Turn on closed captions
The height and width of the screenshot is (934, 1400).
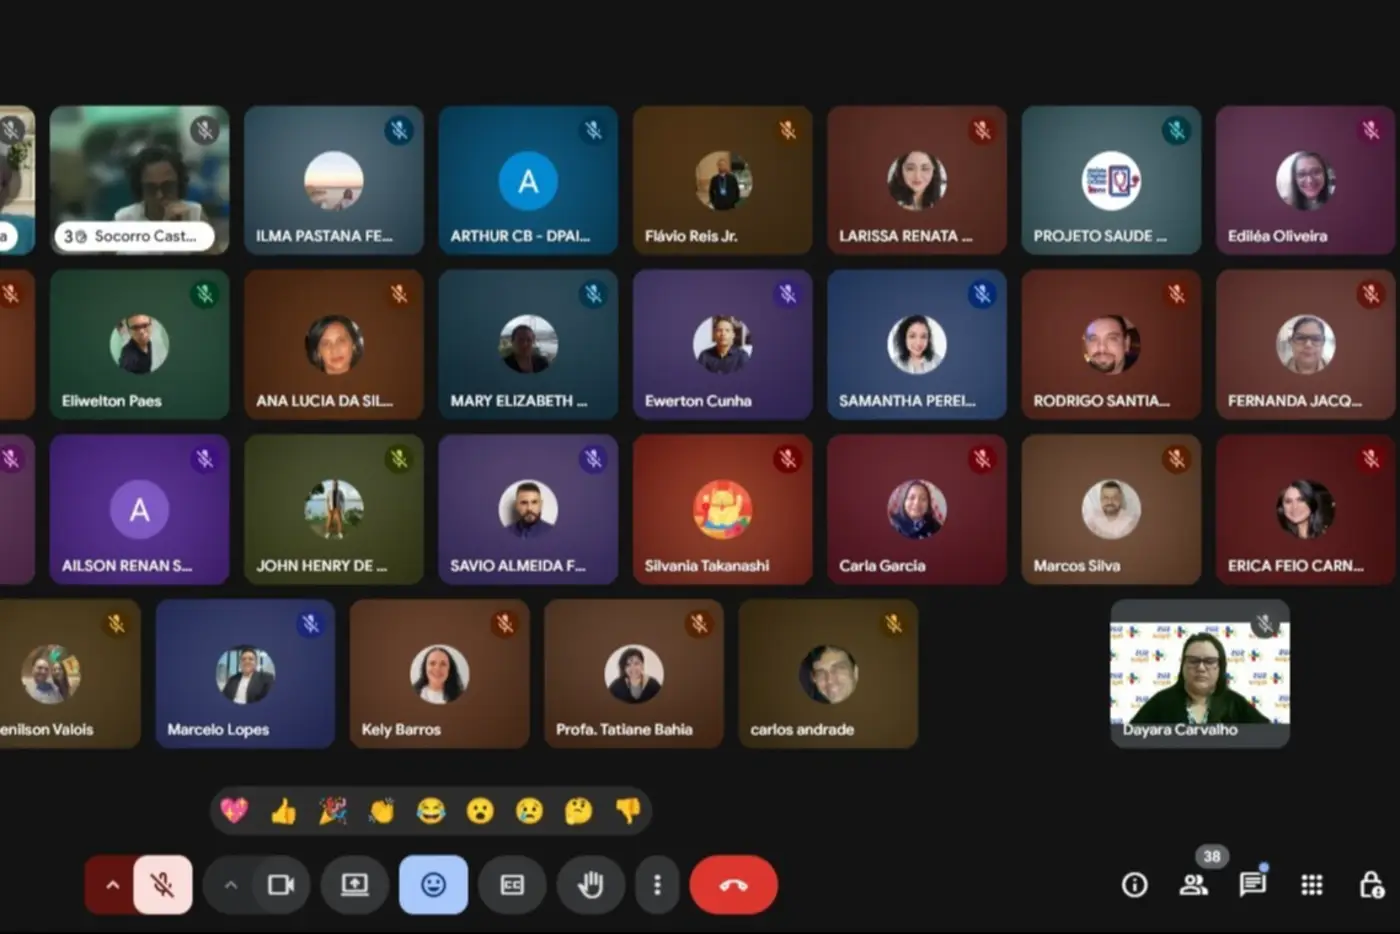(512, 885)
